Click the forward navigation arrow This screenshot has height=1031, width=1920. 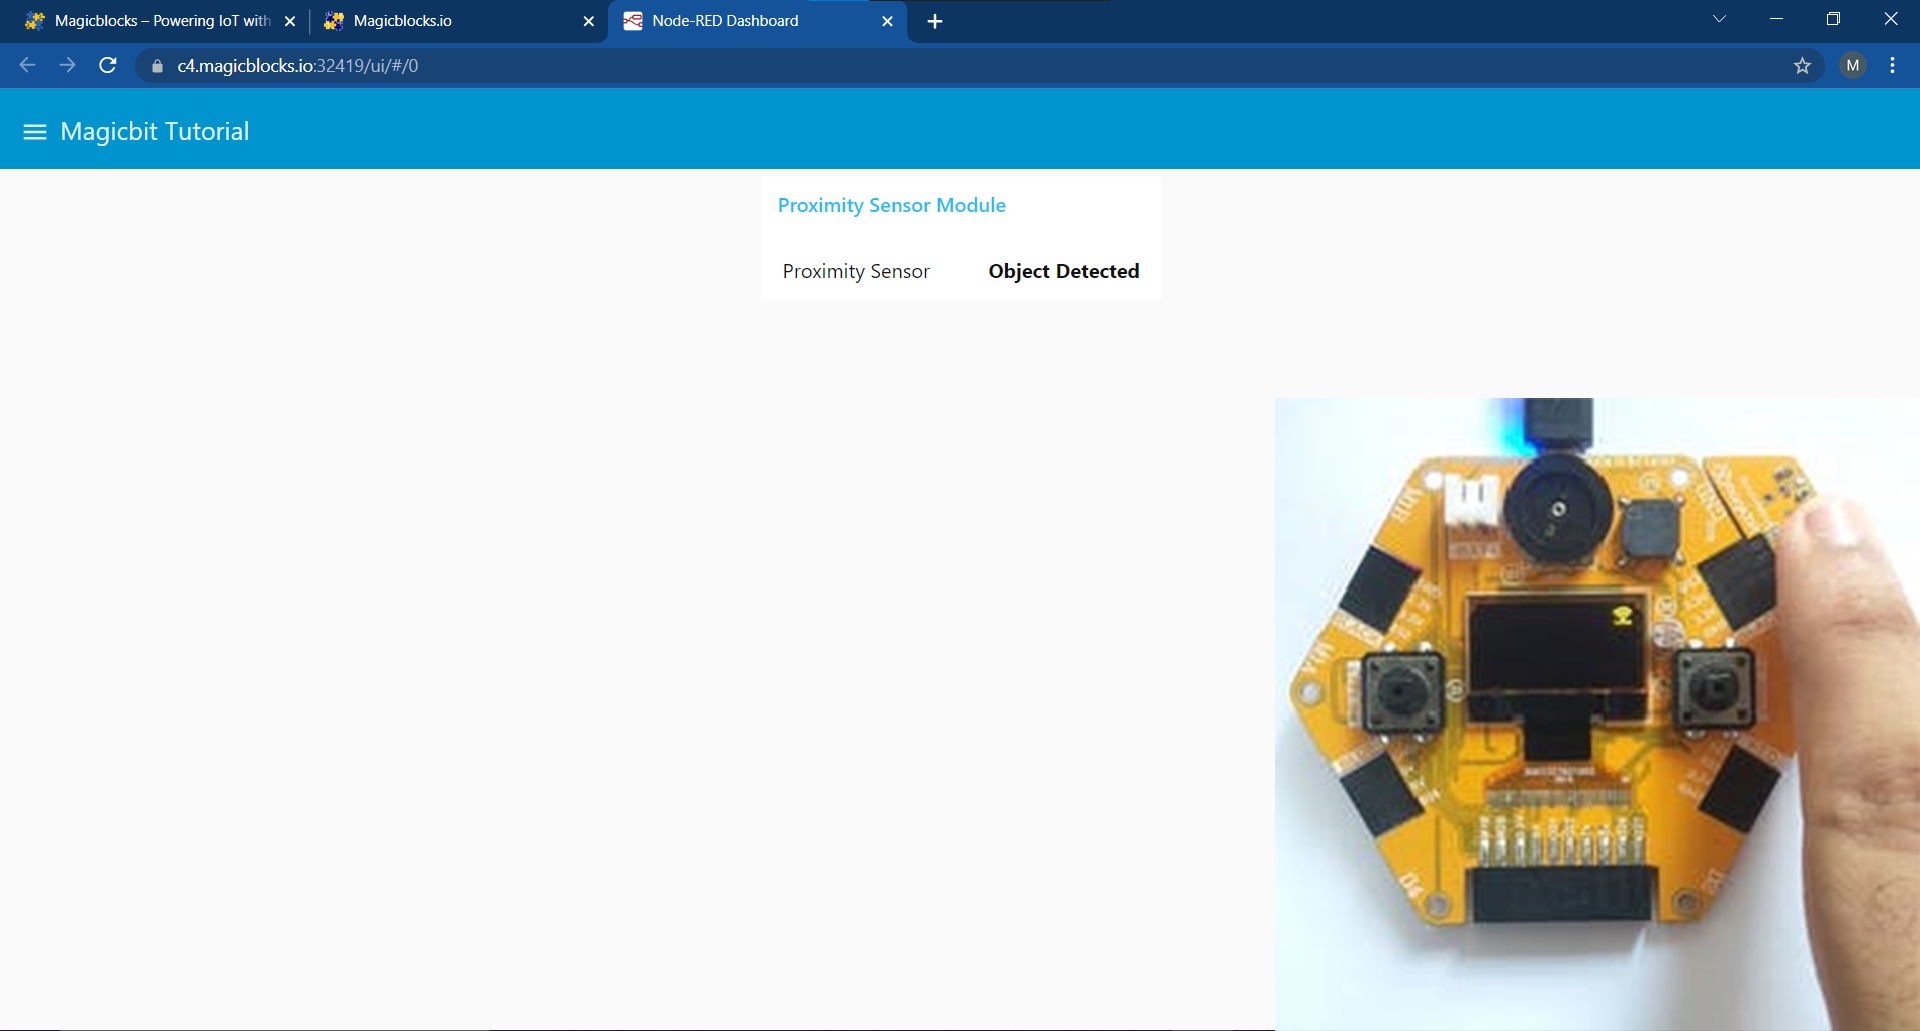point(67,65)
